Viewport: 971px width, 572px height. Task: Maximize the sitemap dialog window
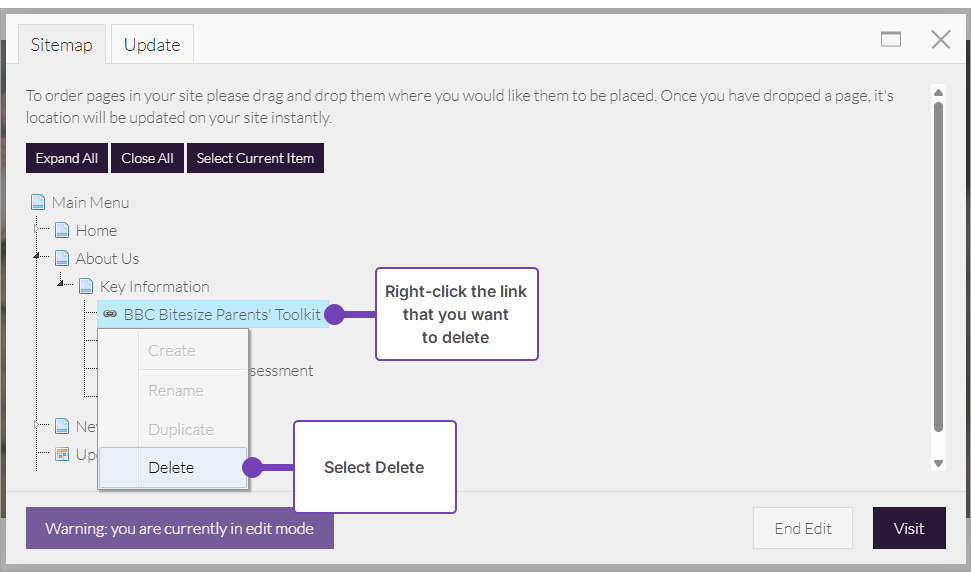(891, 39)
